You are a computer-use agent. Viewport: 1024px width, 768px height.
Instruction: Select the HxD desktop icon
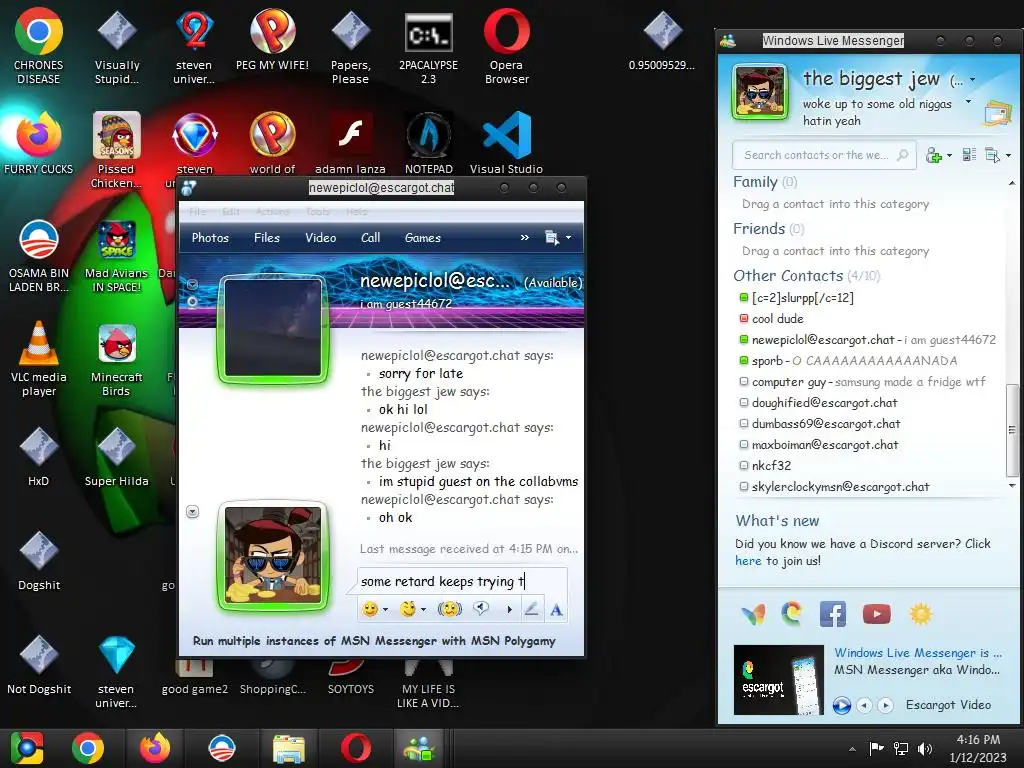click(39, 456)
